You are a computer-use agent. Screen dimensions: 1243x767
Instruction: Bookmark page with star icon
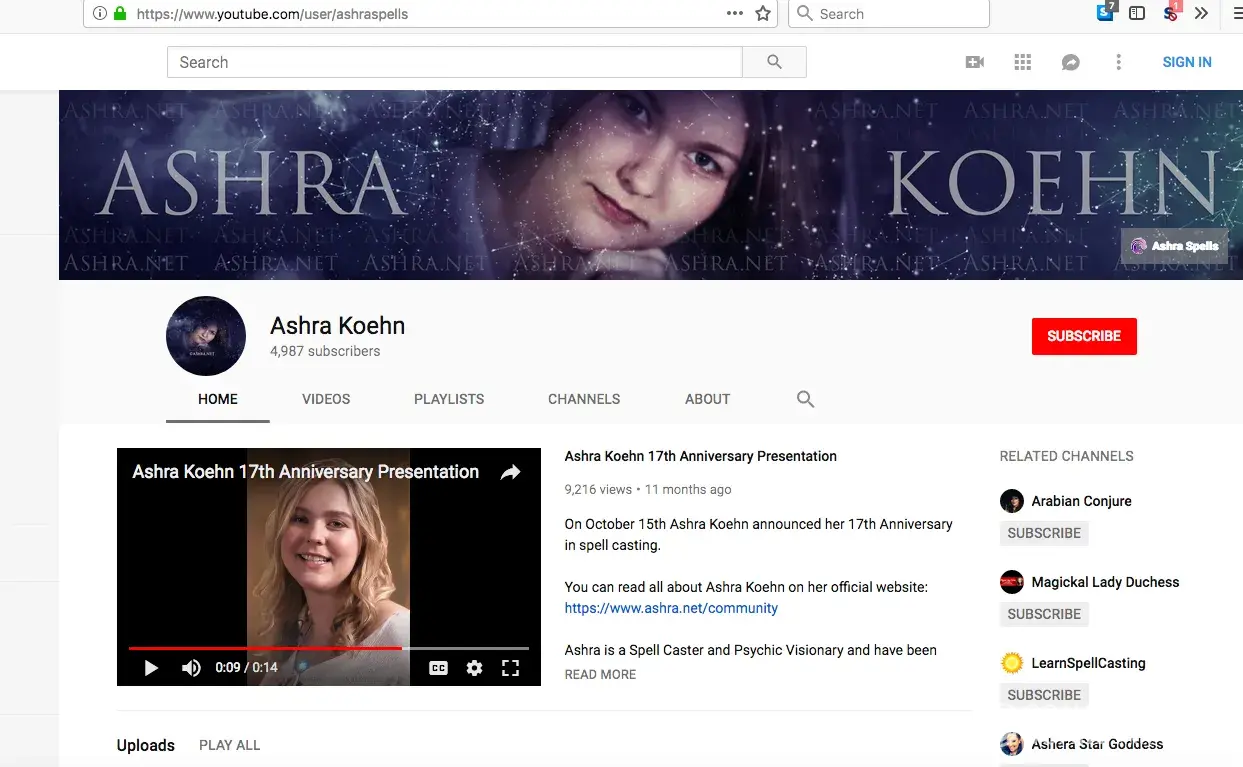point(763,14)
